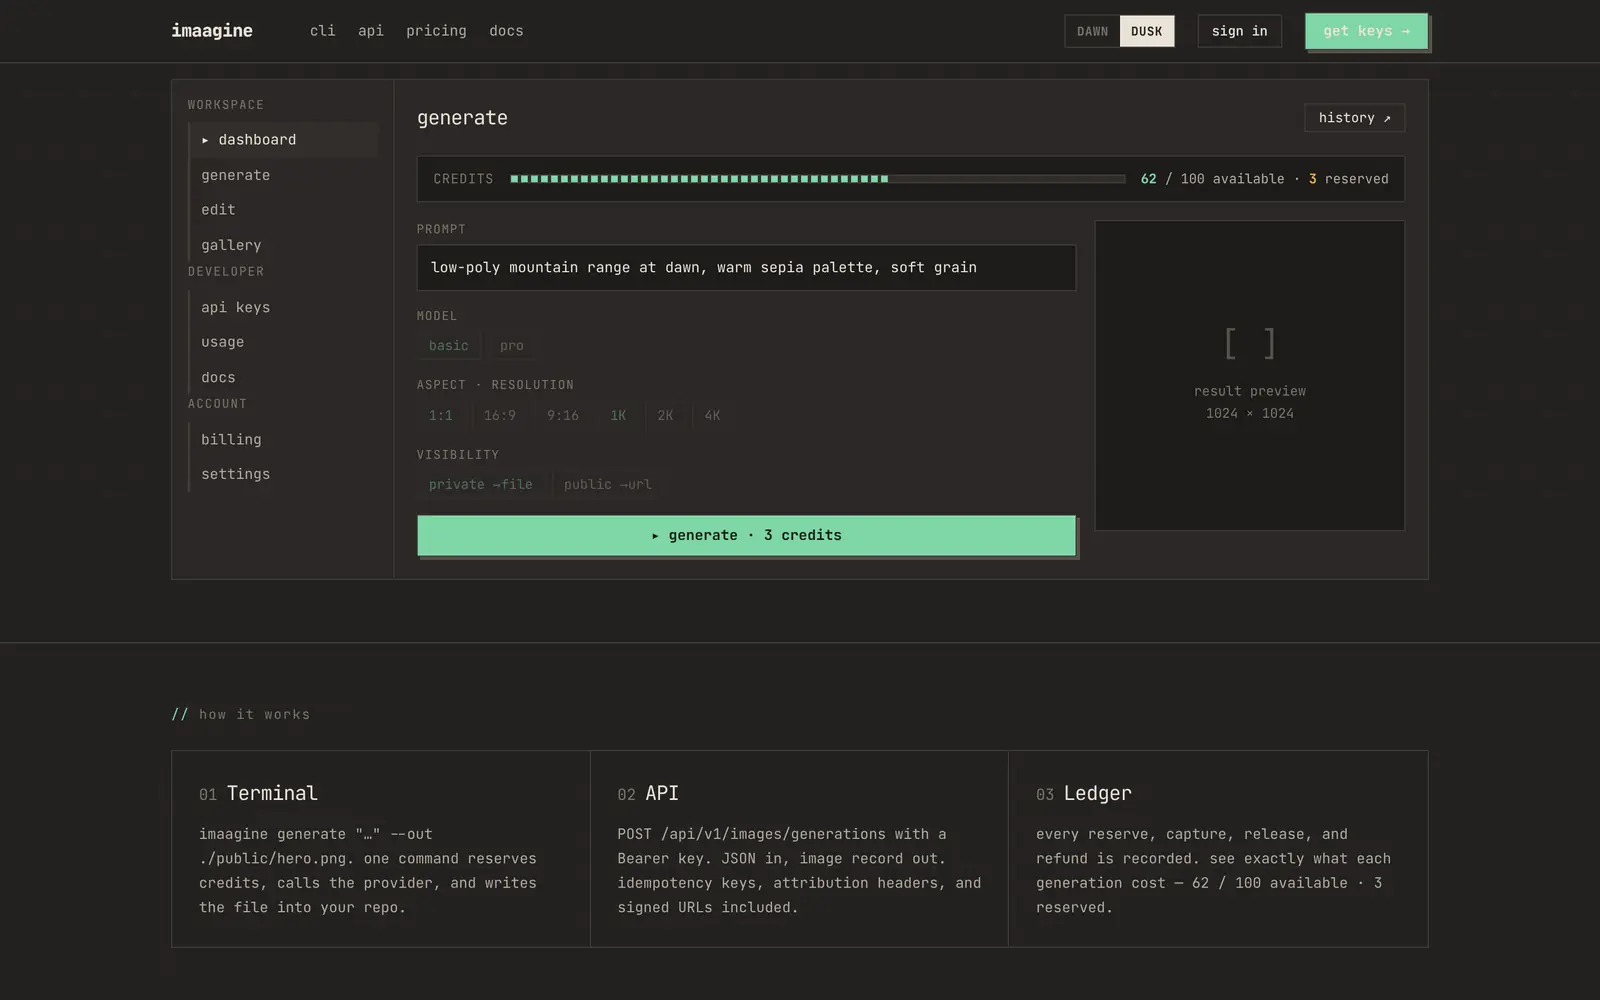The width and height of the screenshot is (1600, 1000).
Task: Set resolution to 2K
Action: pos(665,416)
